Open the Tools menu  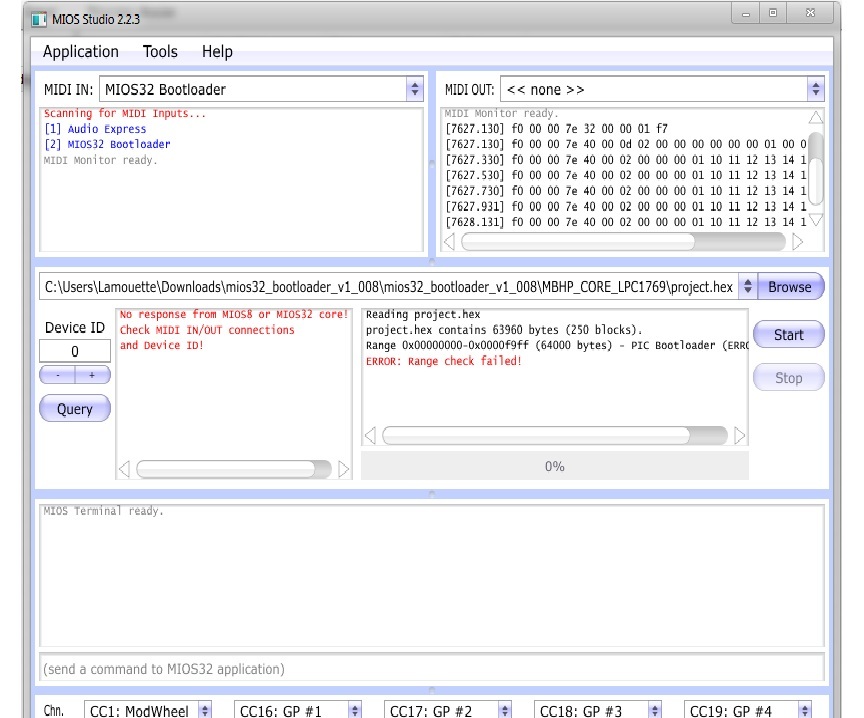click(x=160, y=52)
